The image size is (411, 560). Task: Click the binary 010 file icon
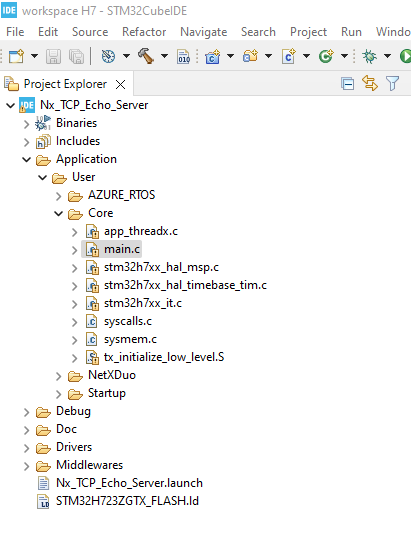tap(184, 56)
